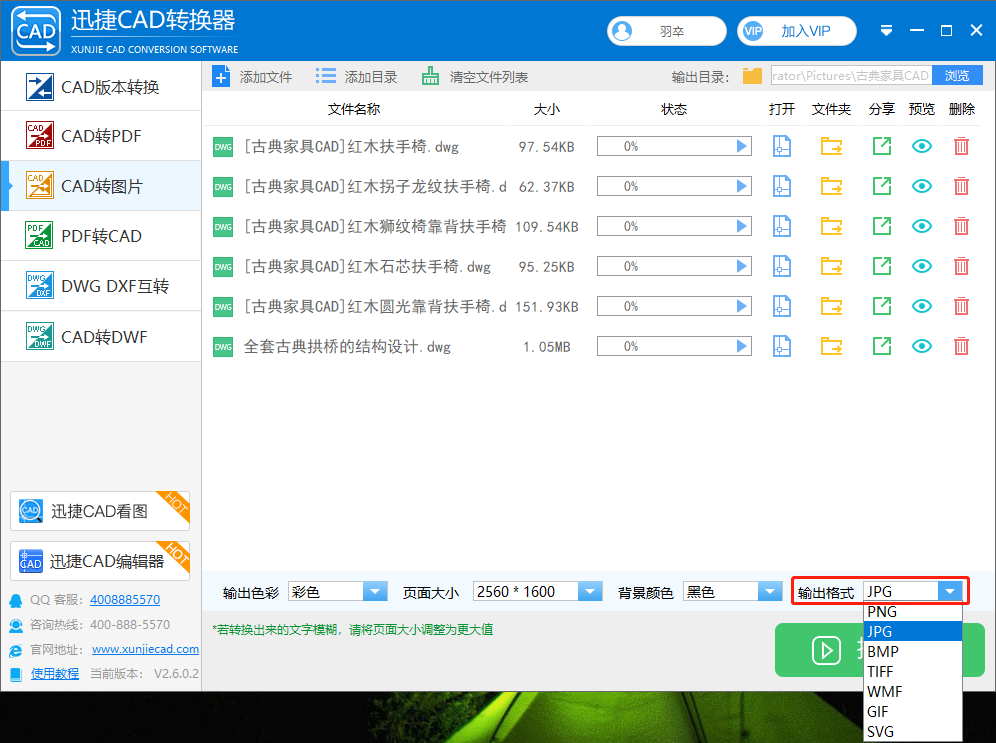The image size is (996, 743).
Task: Expand the 输出色彩 color dropdown
Action: (x=375, y=591)
